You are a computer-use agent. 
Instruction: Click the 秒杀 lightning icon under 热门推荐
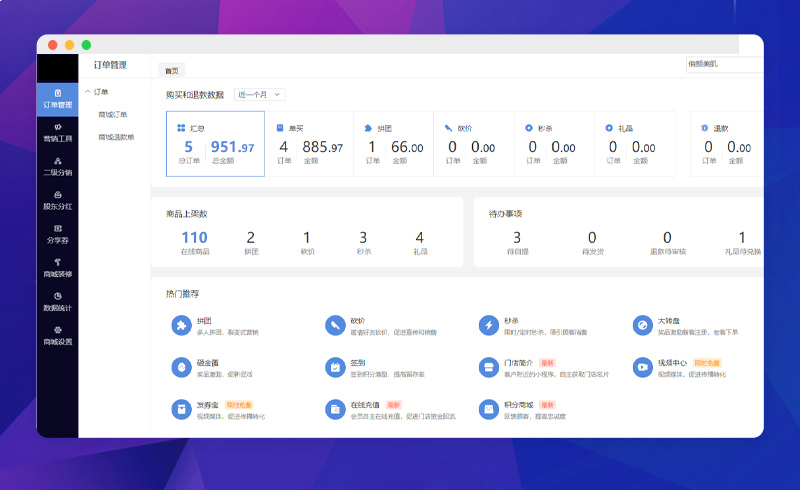pos(488,326)
